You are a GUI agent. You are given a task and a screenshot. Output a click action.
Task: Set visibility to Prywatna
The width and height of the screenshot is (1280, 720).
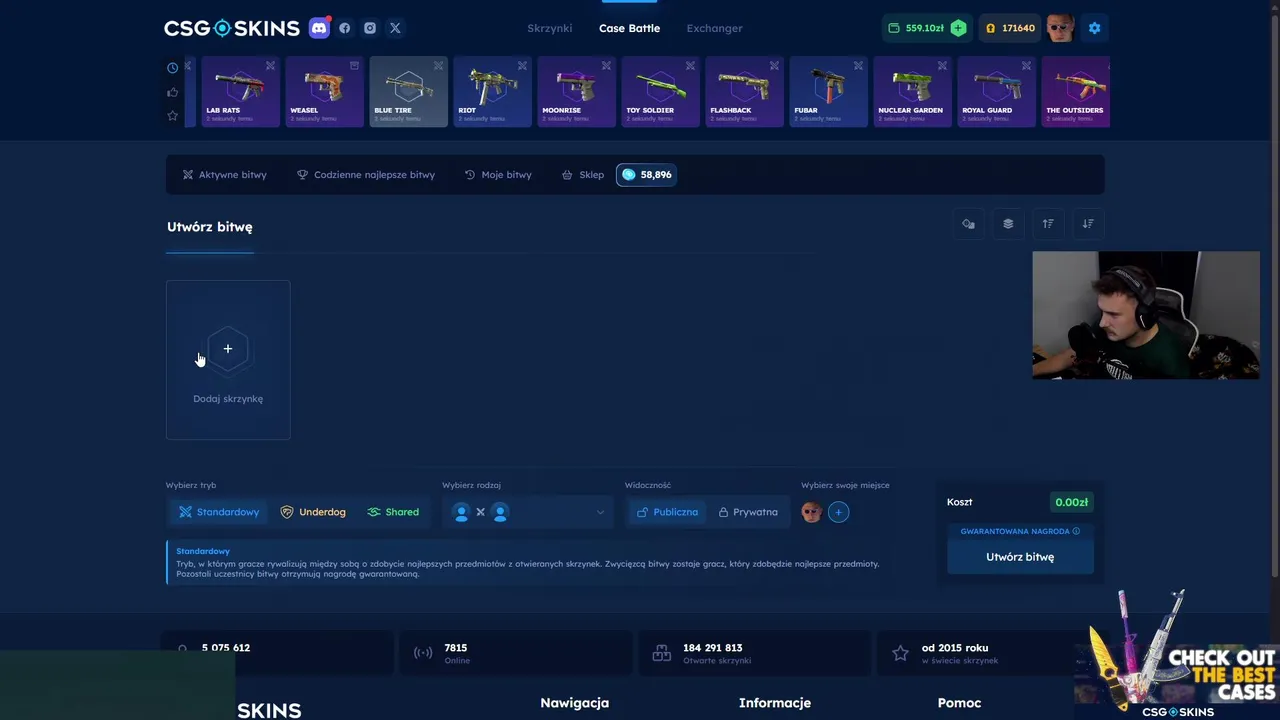point(748,512)
